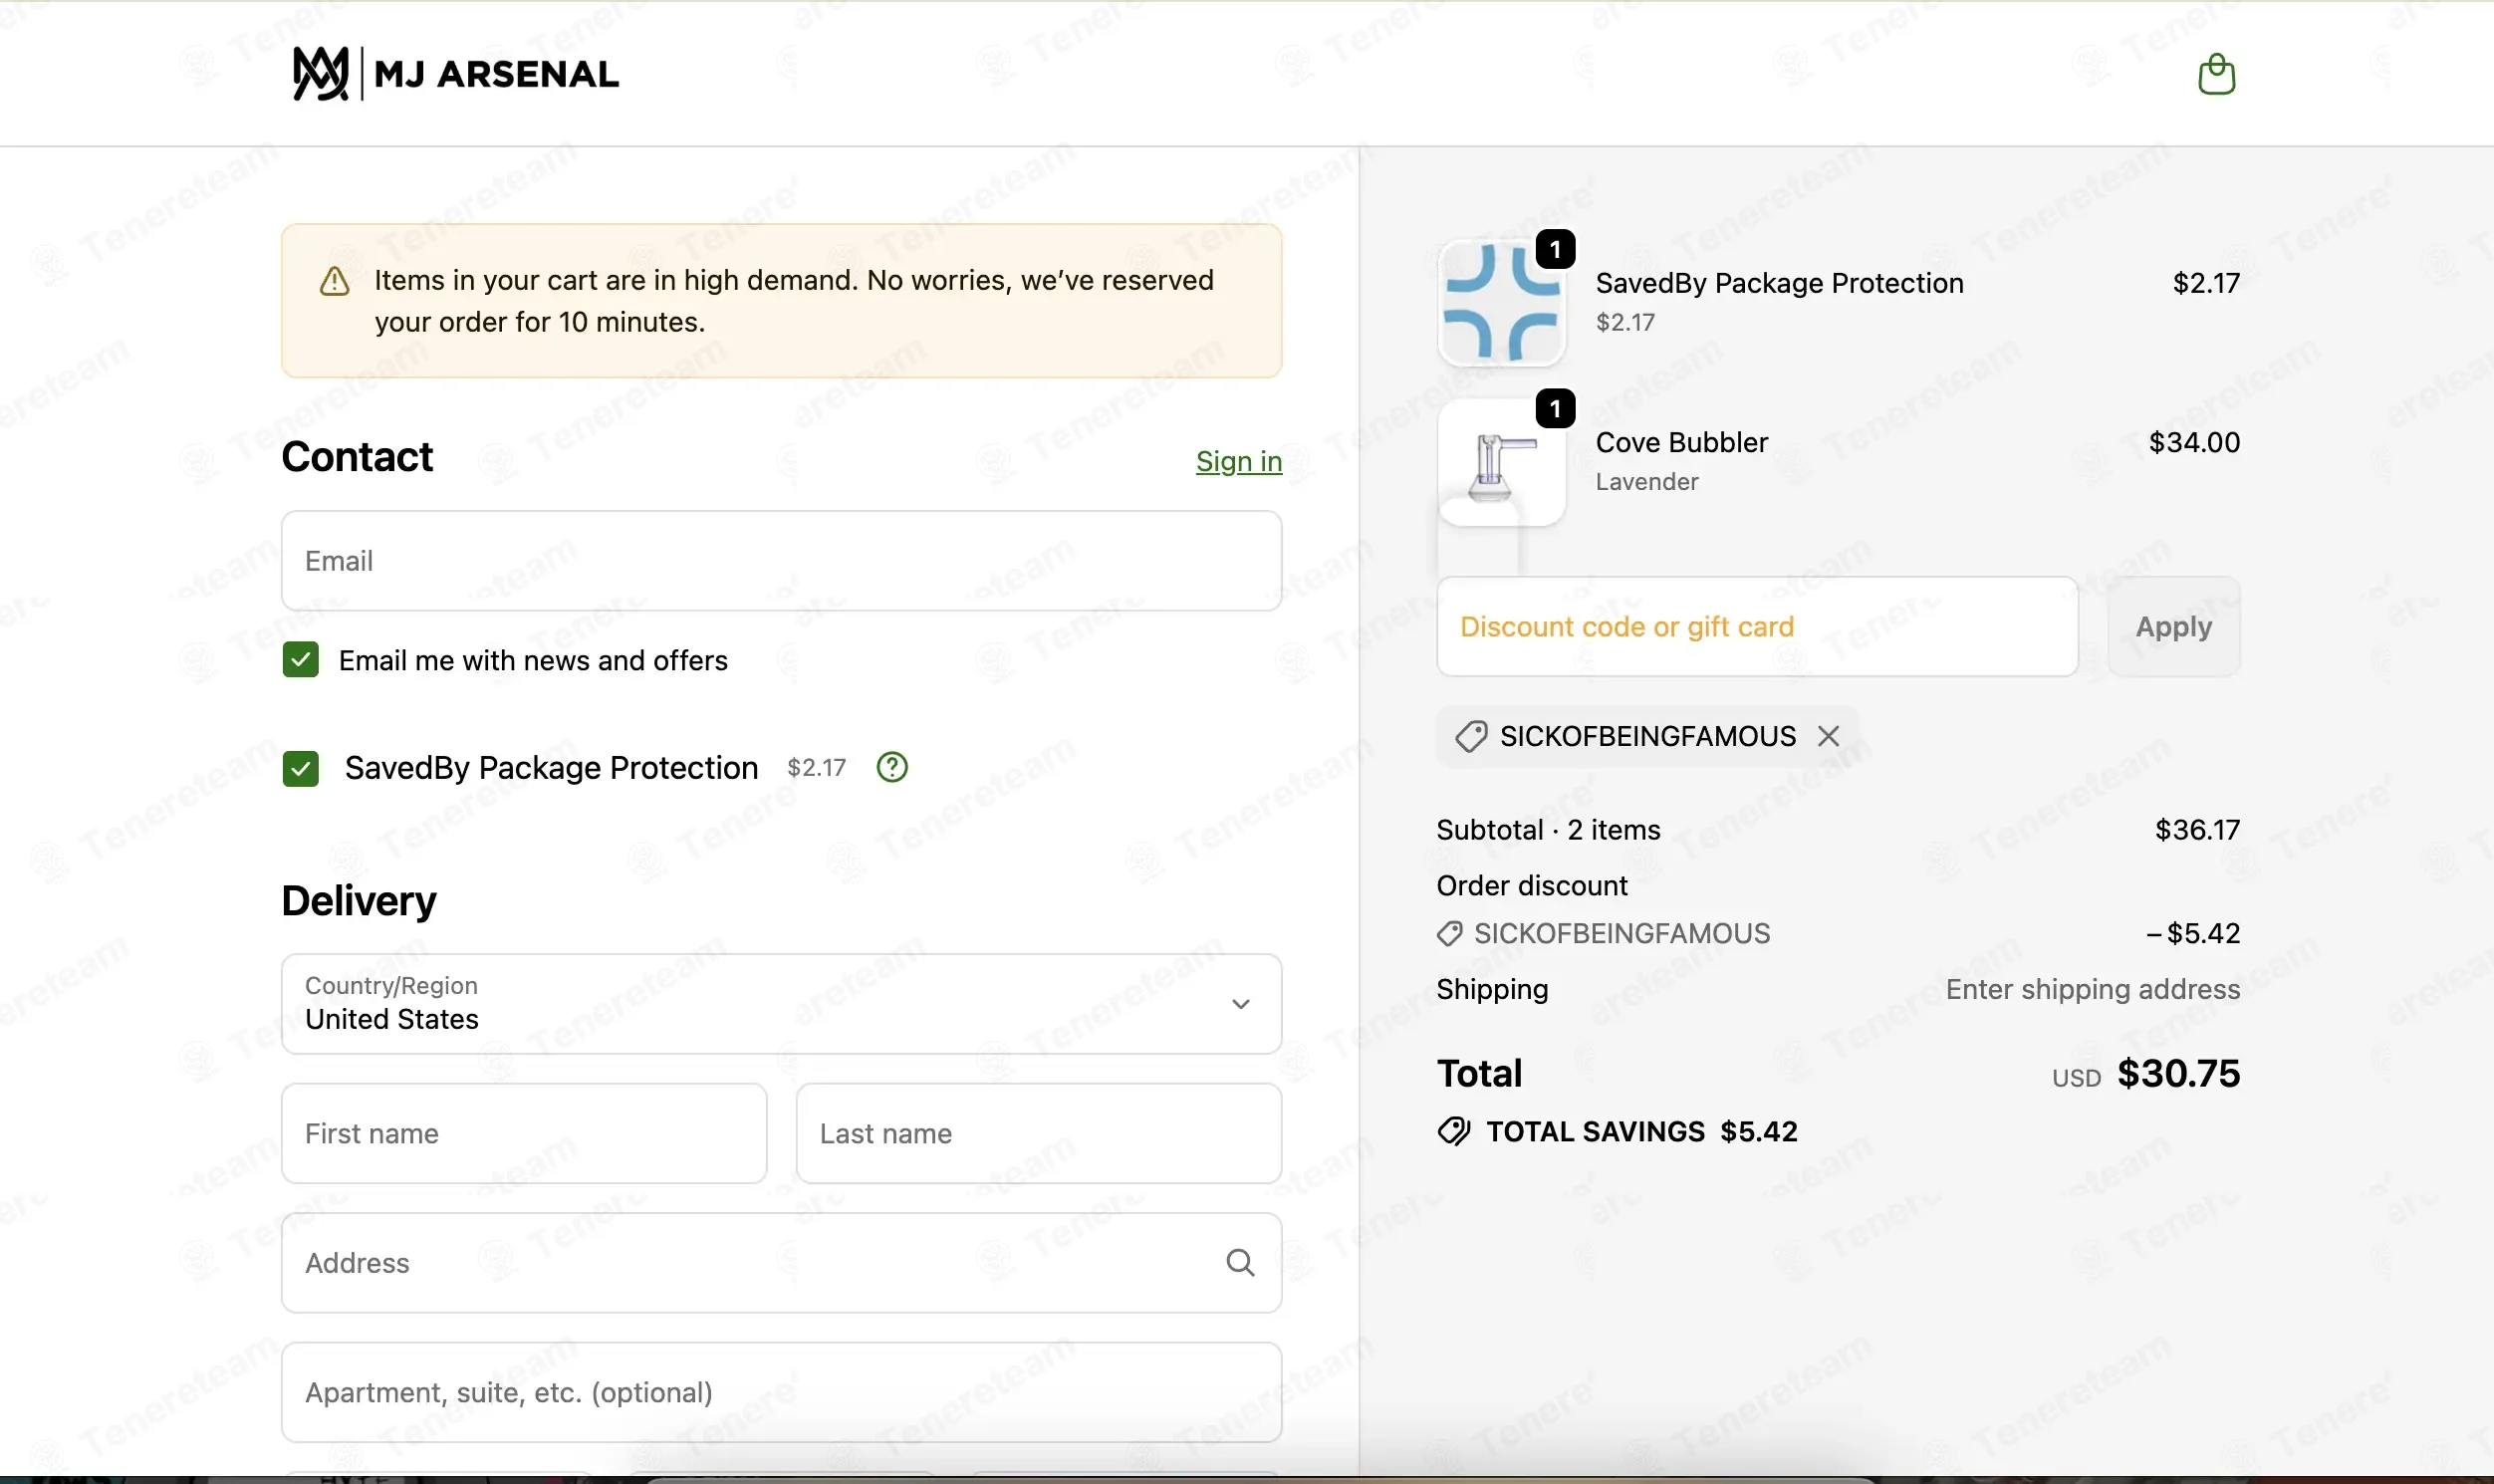This screenshot has width=2494, height=1484.
Task: Click the tag icon beside TOTAL SAVINGS
Action: [x=1454, y=1131]
